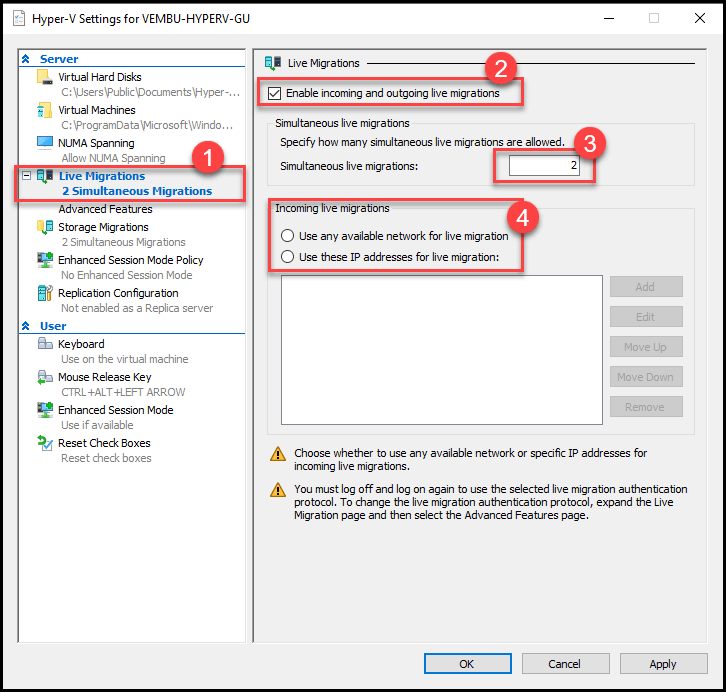Screen dimensions: 726x692
Task: Select Storage Migrations settings
Action: pos(103,227)
